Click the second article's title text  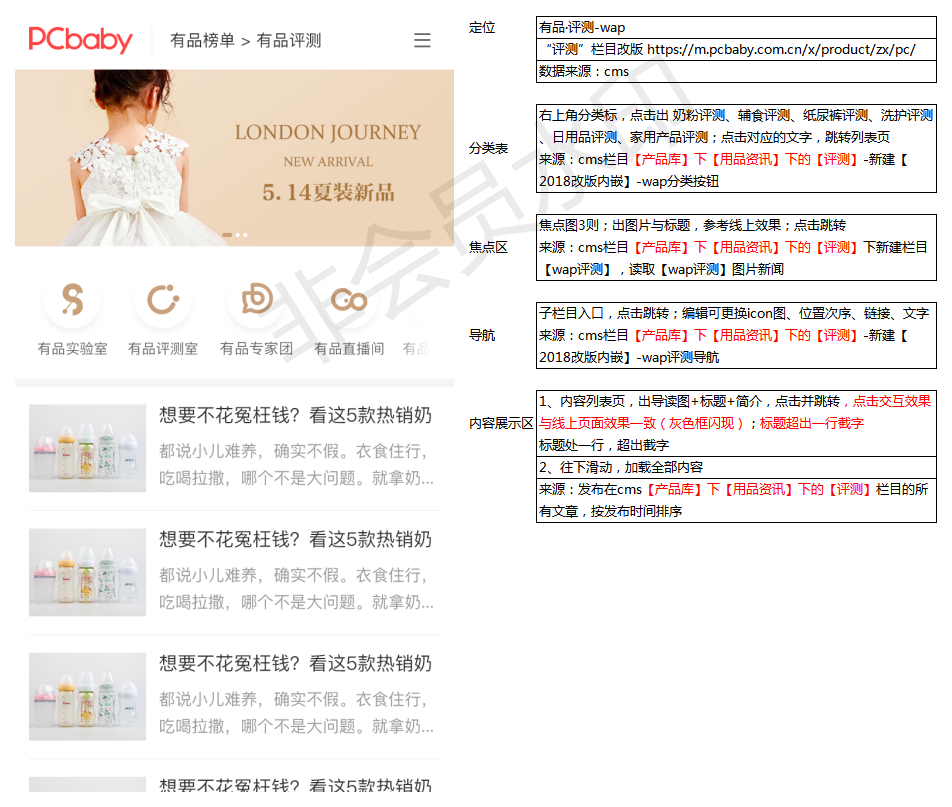tap(295, 540)
